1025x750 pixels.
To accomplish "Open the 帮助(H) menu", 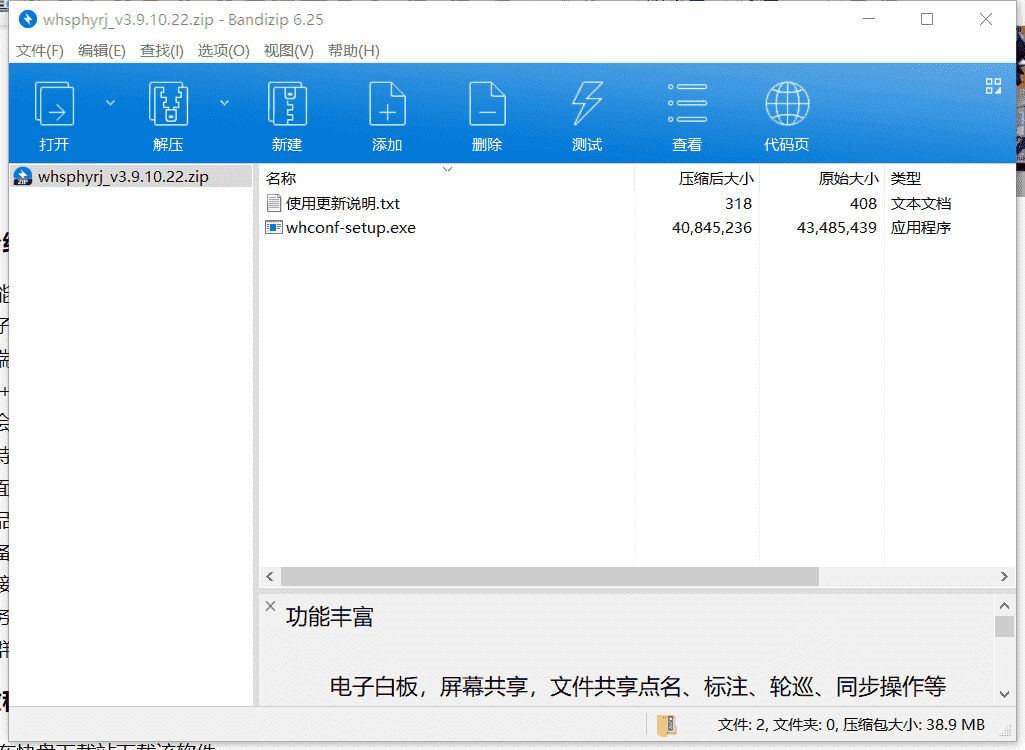I will (354, 51).
